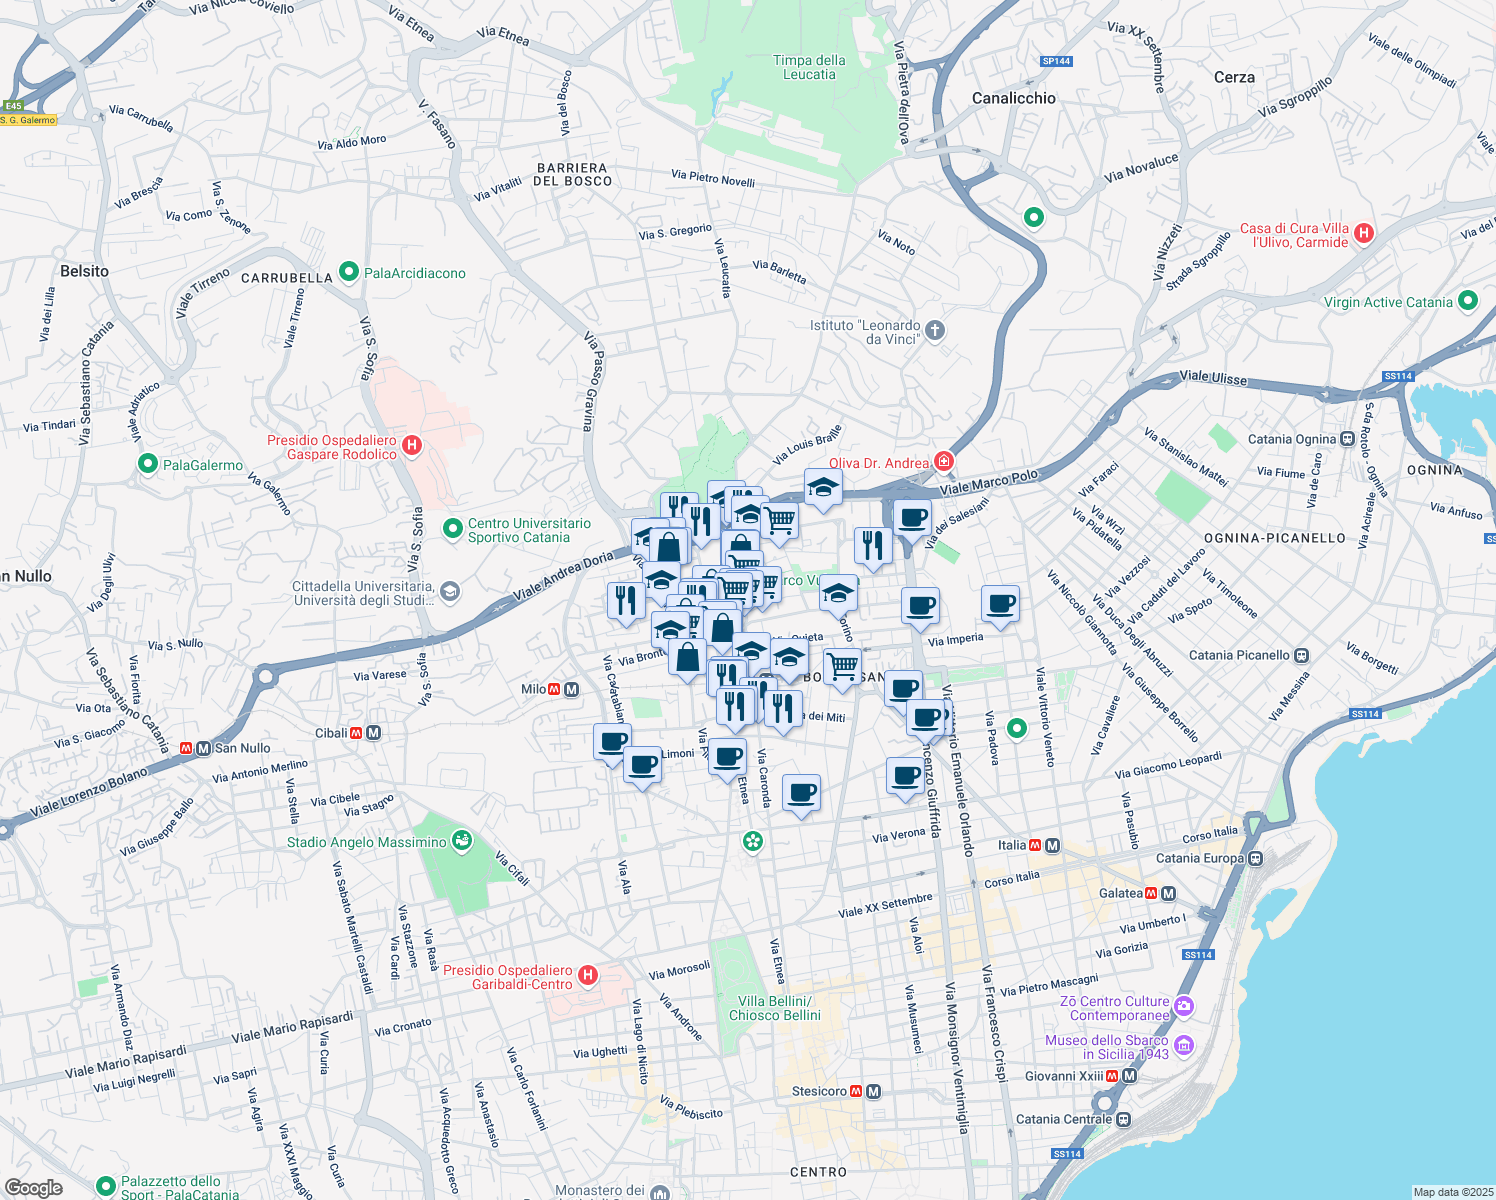
Task: Click coffee cup marker touching Via dei Salesiani label
Action: (x=912, y=521)
